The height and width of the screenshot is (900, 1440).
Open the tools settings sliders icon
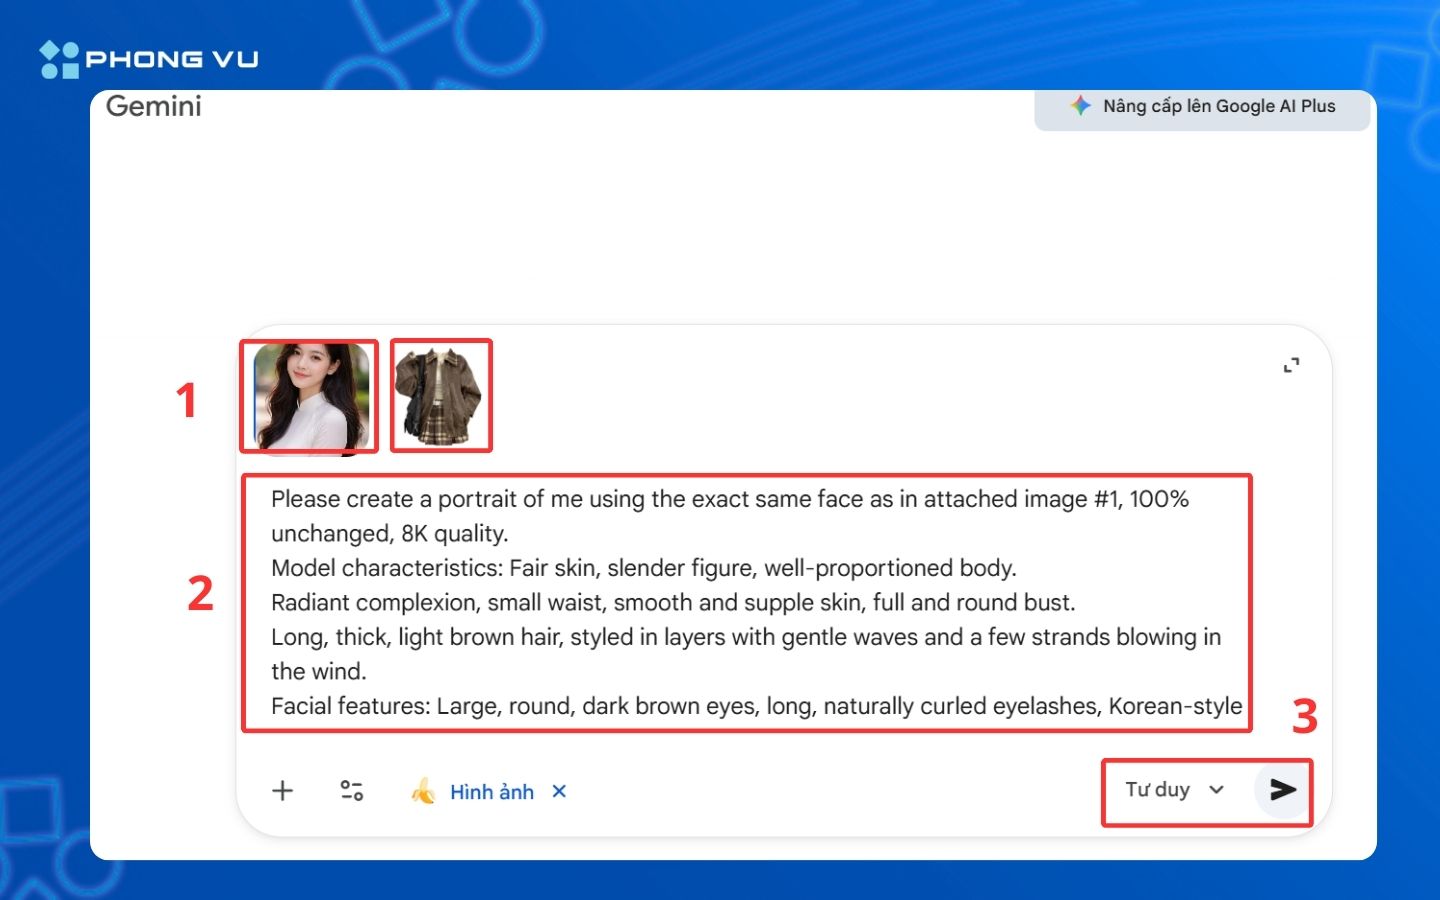click(x=351, y=791)
